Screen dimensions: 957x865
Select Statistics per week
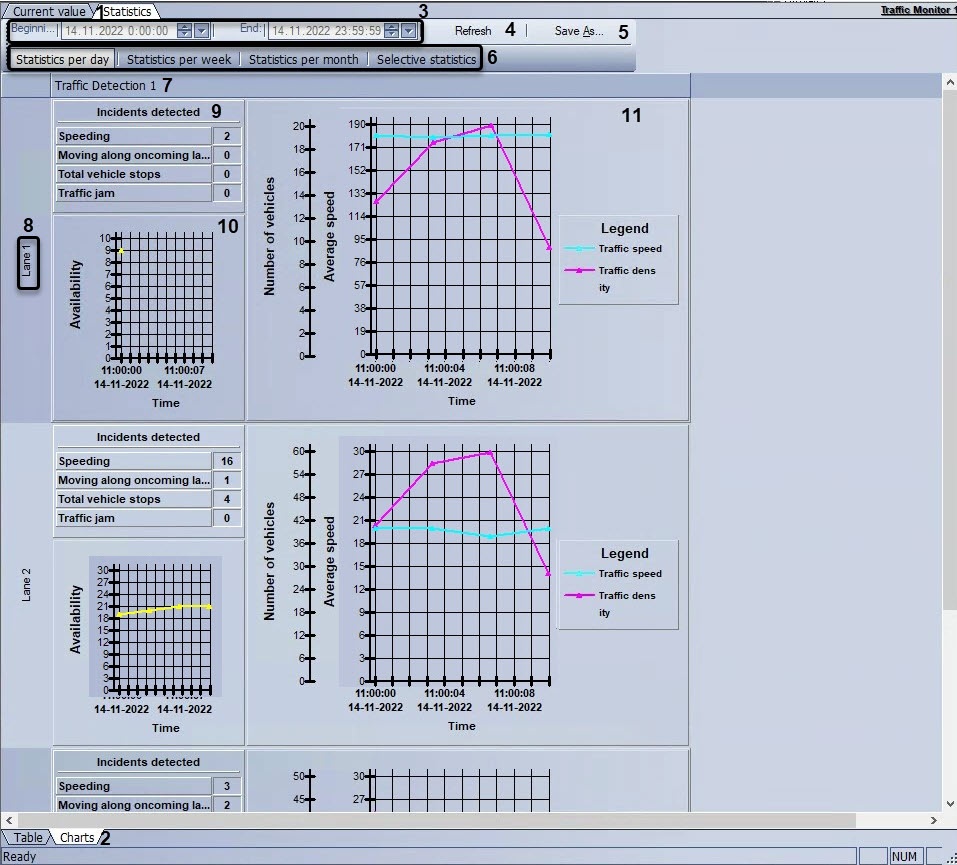click(x=179, y=60)
